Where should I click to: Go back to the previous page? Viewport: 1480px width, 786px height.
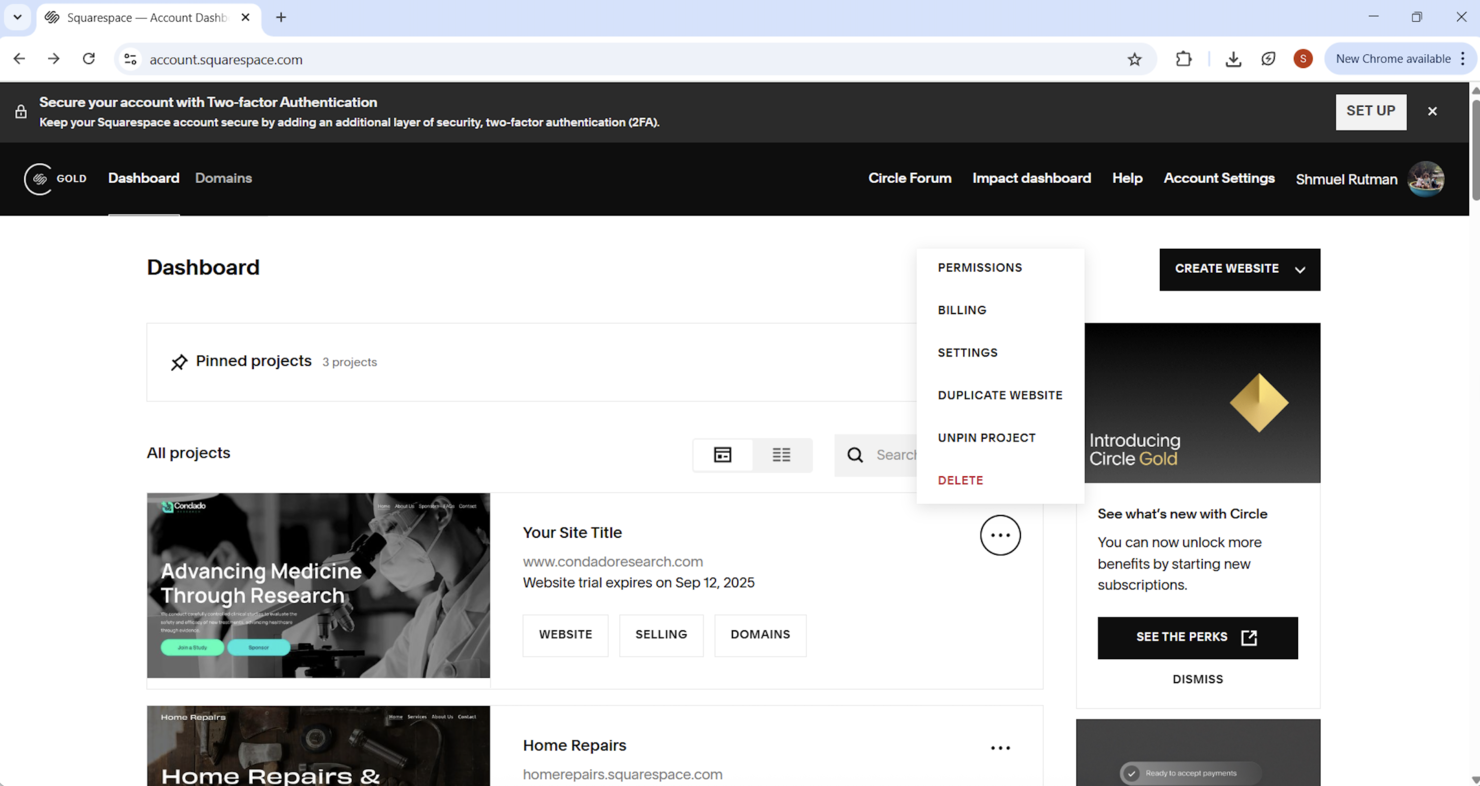click(19, 59)
